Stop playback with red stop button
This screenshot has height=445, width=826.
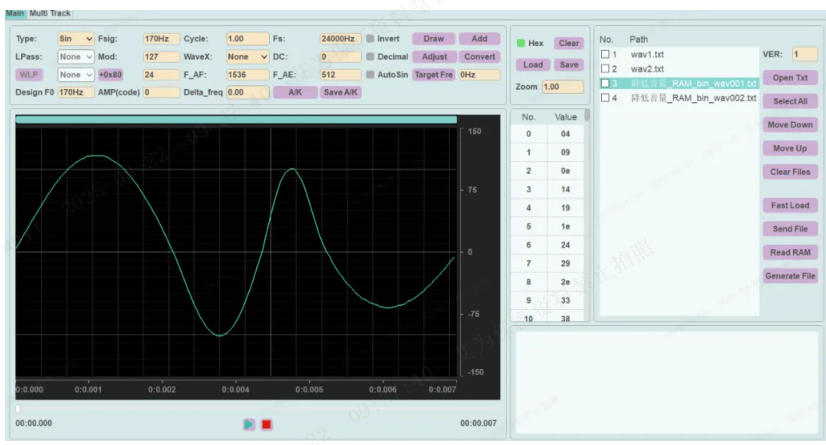pos(267,424)
